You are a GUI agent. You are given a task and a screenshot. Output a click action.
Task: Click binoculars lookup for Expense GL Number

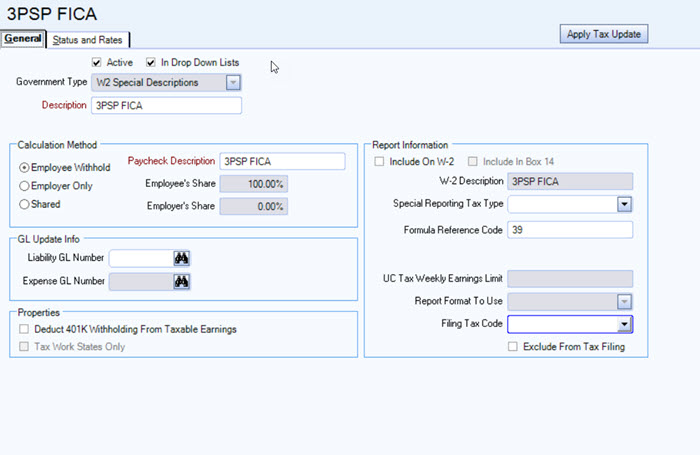click(x=181, y=282)
